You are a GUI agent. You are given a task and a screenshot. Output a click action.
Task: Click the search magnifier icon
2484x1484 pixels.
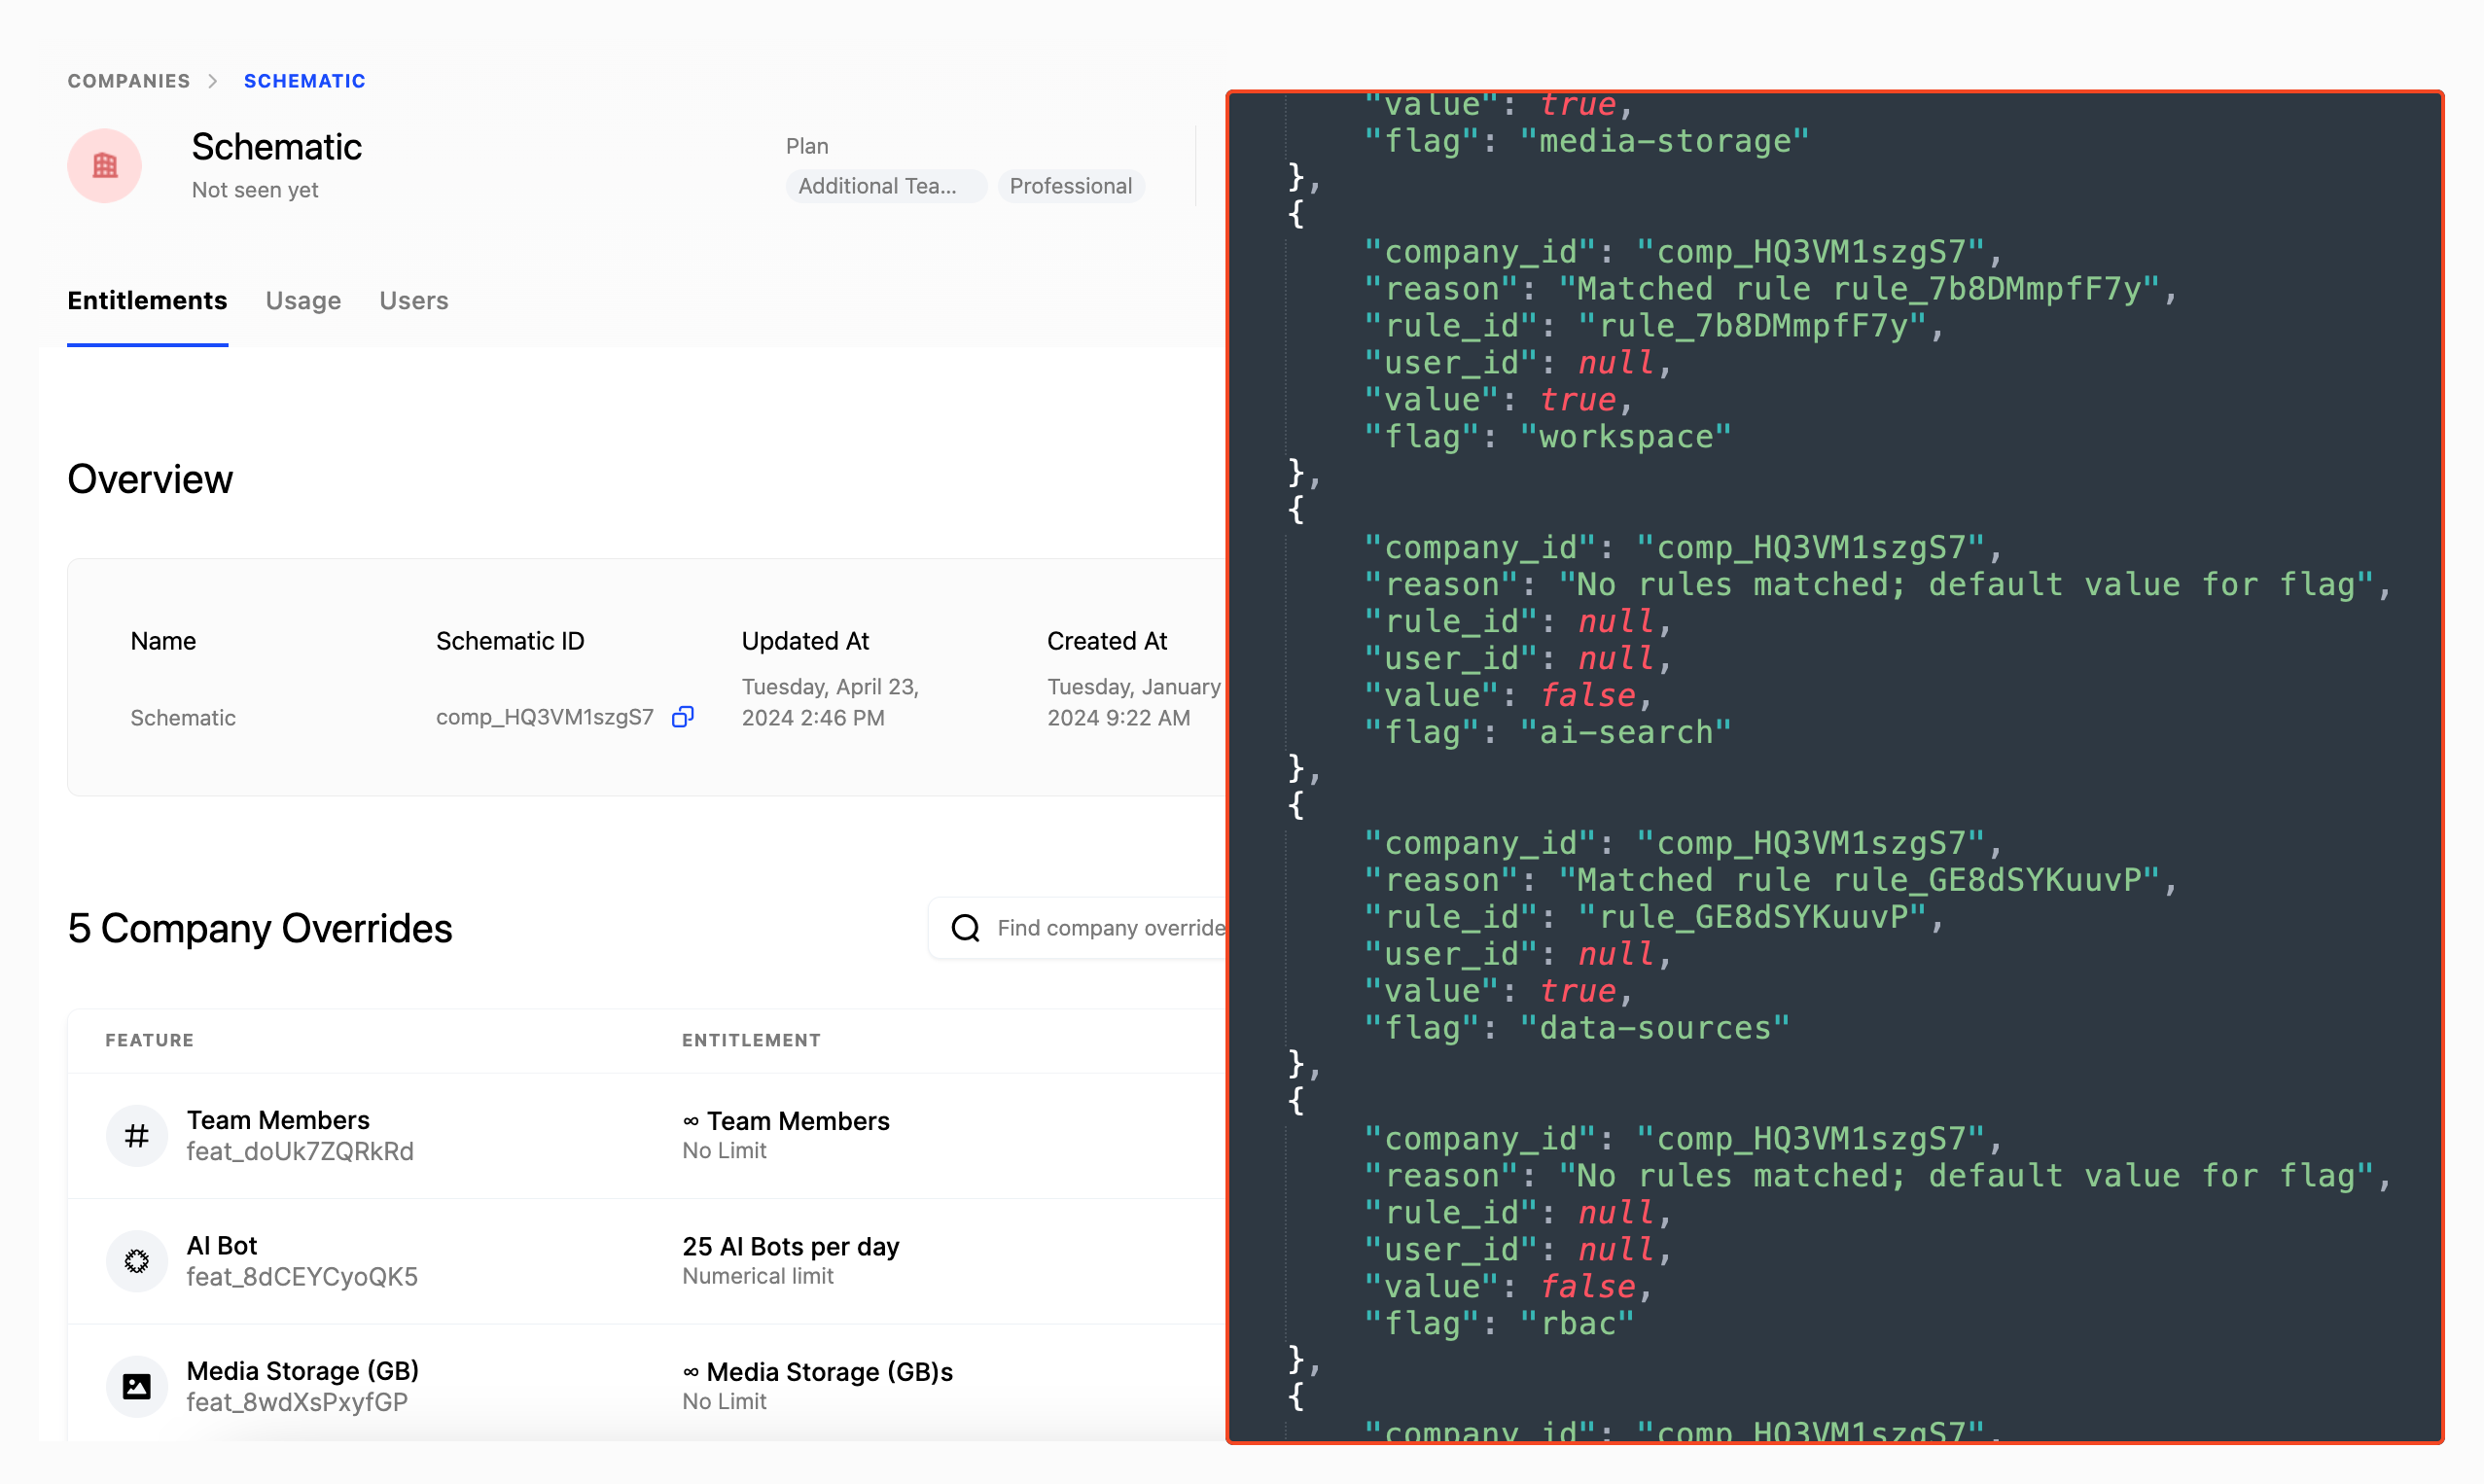(965, 928)
